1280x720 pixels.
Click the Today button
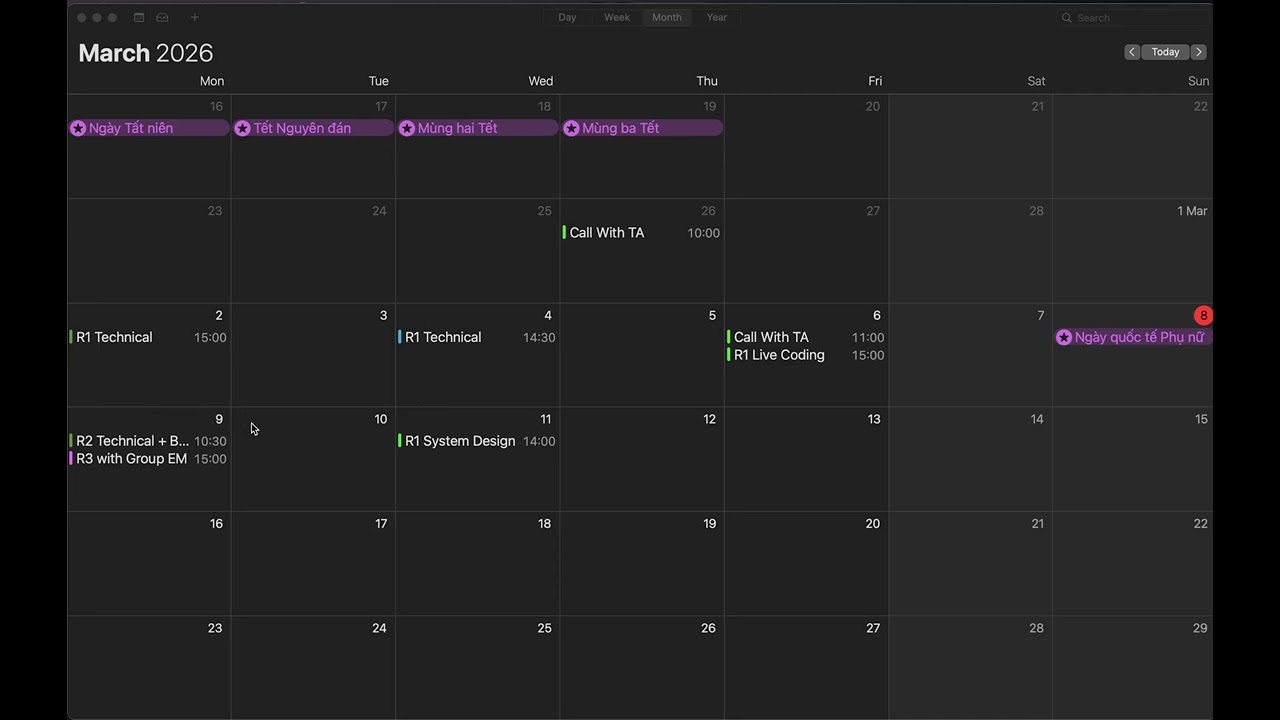(1165, 52)
